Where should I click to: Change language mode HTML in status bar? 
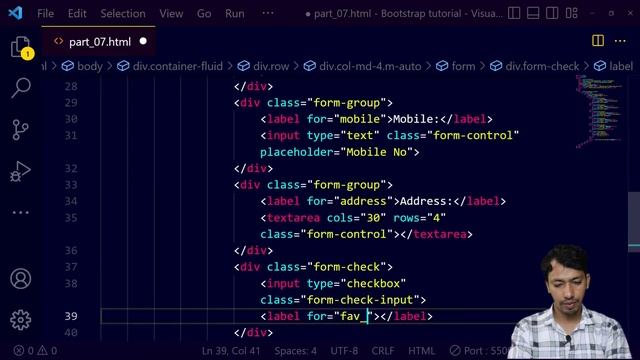[x=421, y=351]
